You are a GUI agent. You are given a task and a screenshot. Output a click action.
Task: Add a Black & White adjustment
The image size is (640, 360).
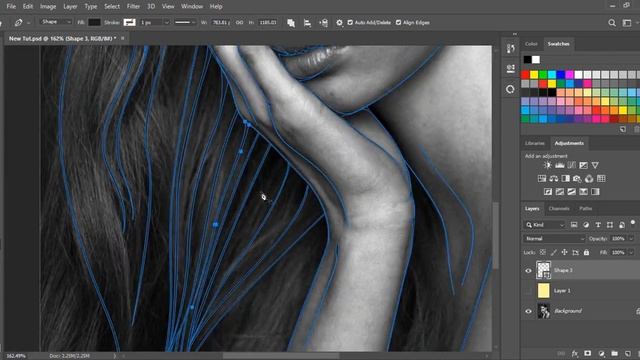[x=565, y=178]
